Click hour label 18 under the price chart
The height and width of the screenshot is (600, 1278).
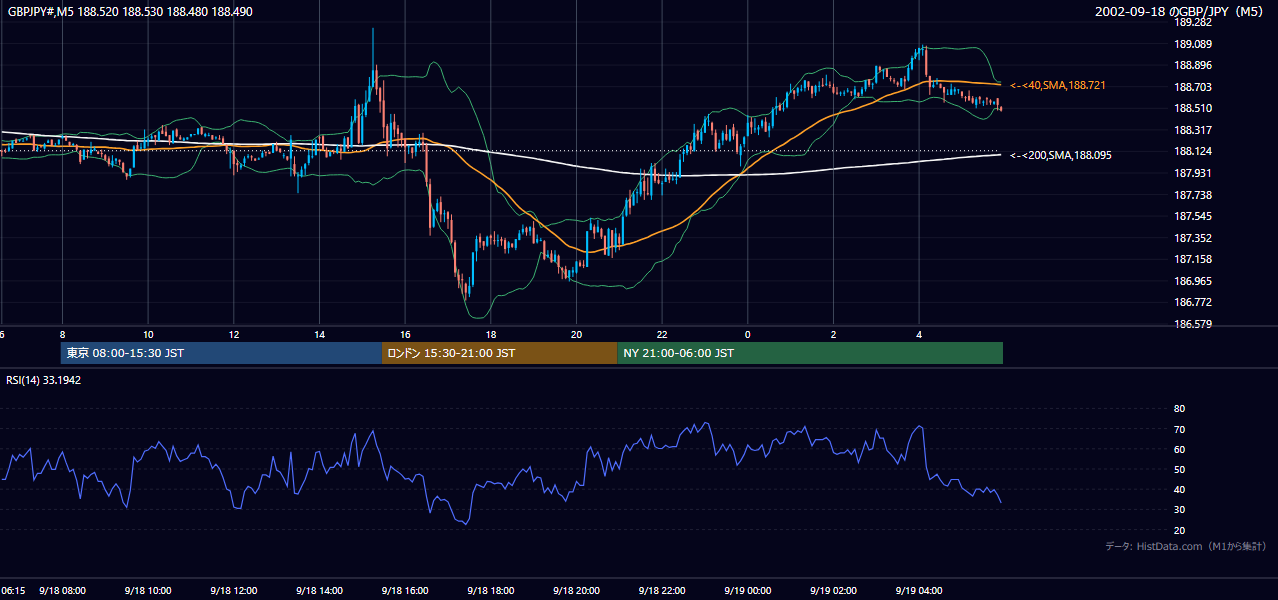491,335
